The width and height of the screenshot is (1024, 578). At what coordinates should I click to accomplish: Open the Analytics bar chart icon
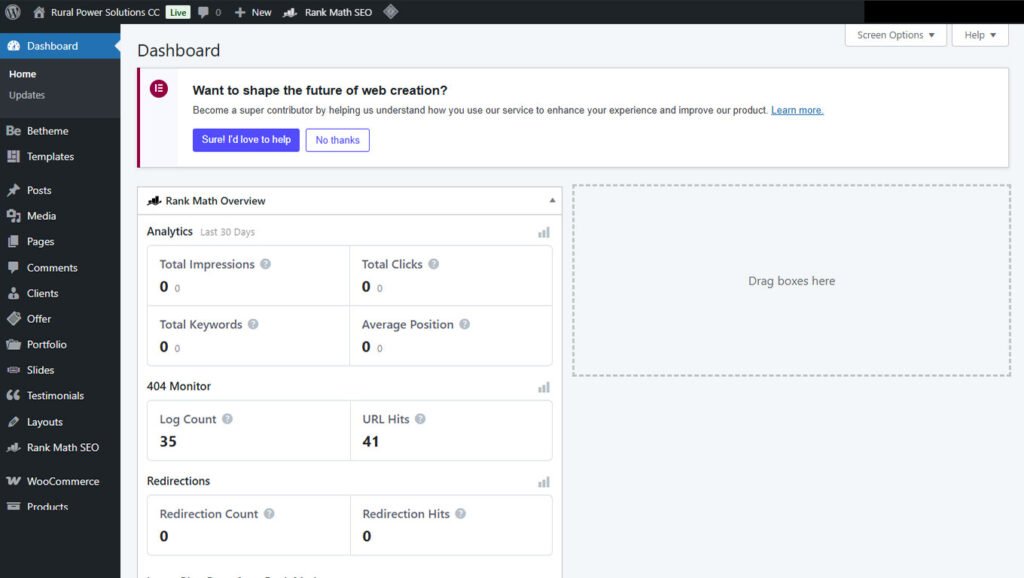(544, 232)
